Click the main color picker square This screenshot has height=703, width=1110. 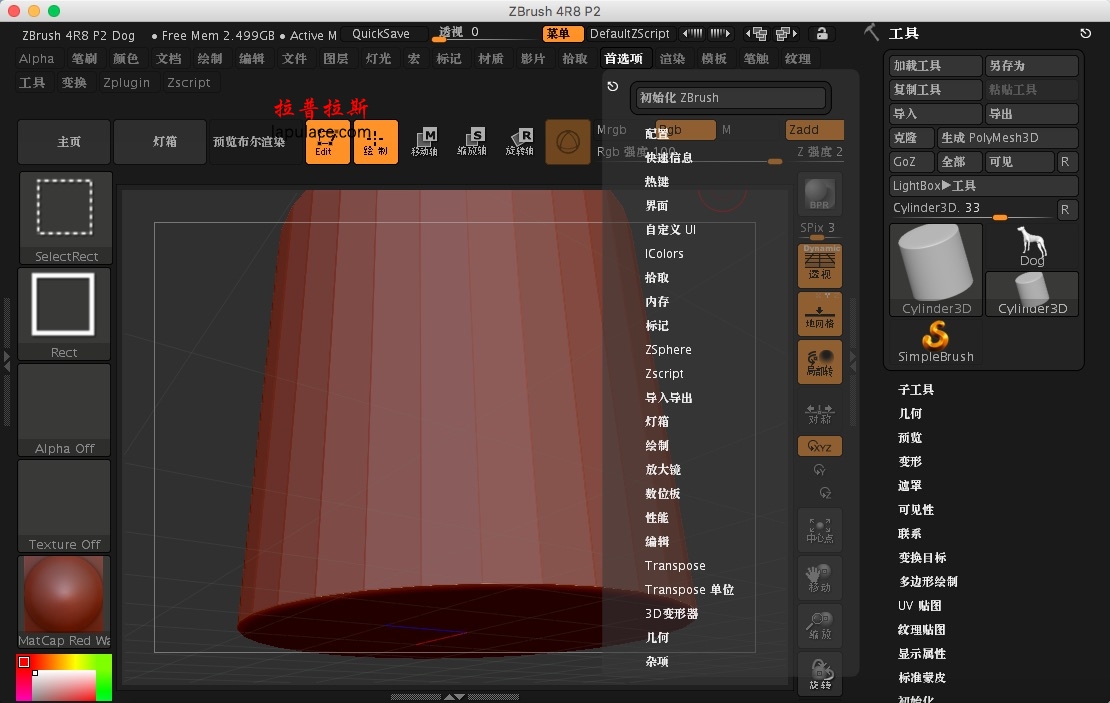tap(64, 678)
